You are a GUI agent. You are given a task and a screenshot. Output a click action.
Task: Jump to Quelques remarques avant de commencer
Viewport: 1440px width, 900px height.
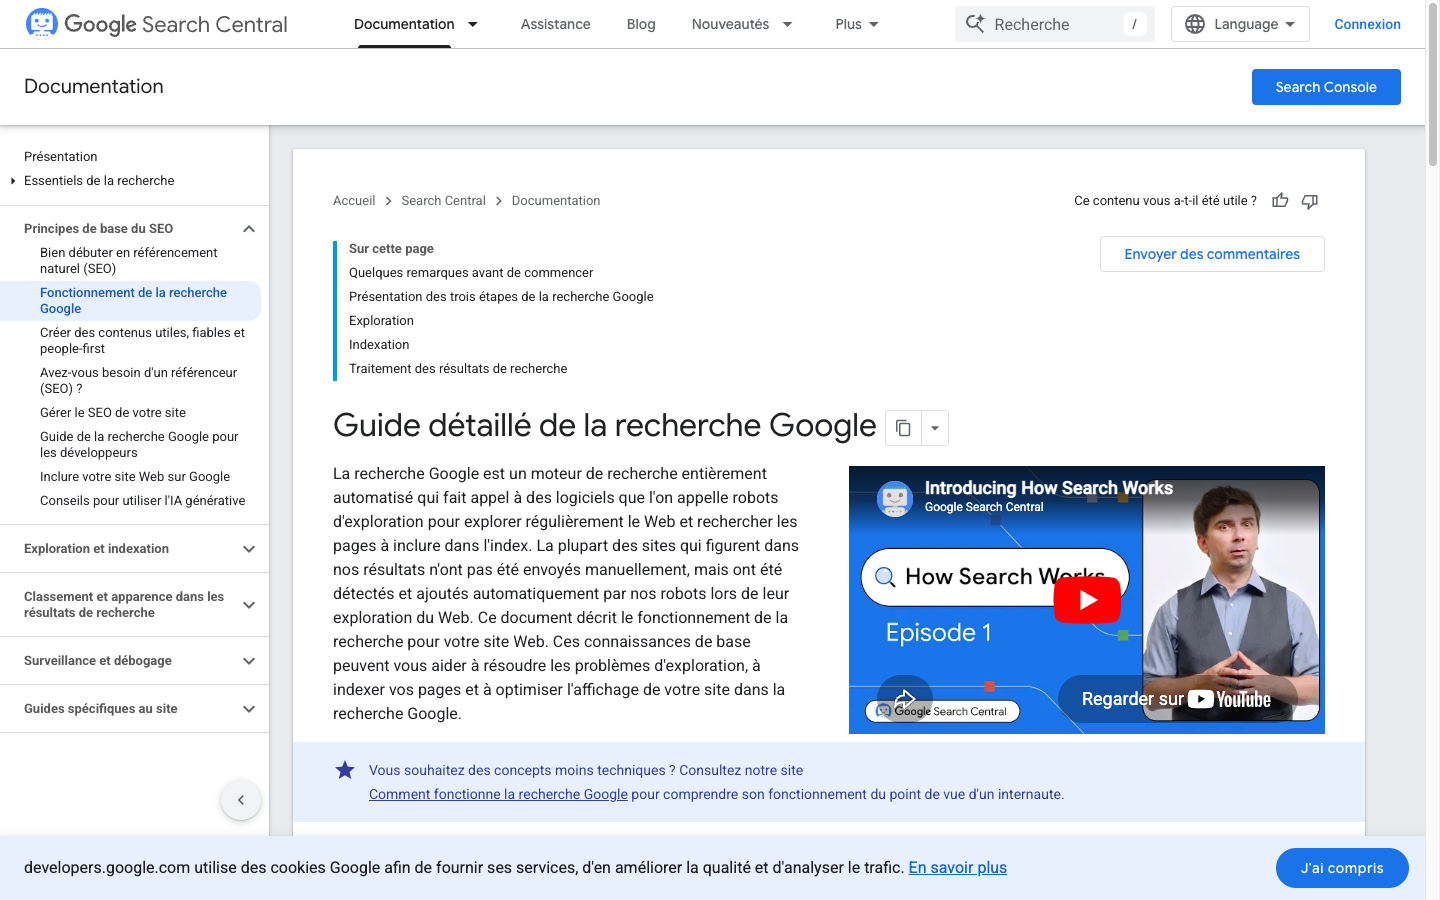click(x=471, y=273)
